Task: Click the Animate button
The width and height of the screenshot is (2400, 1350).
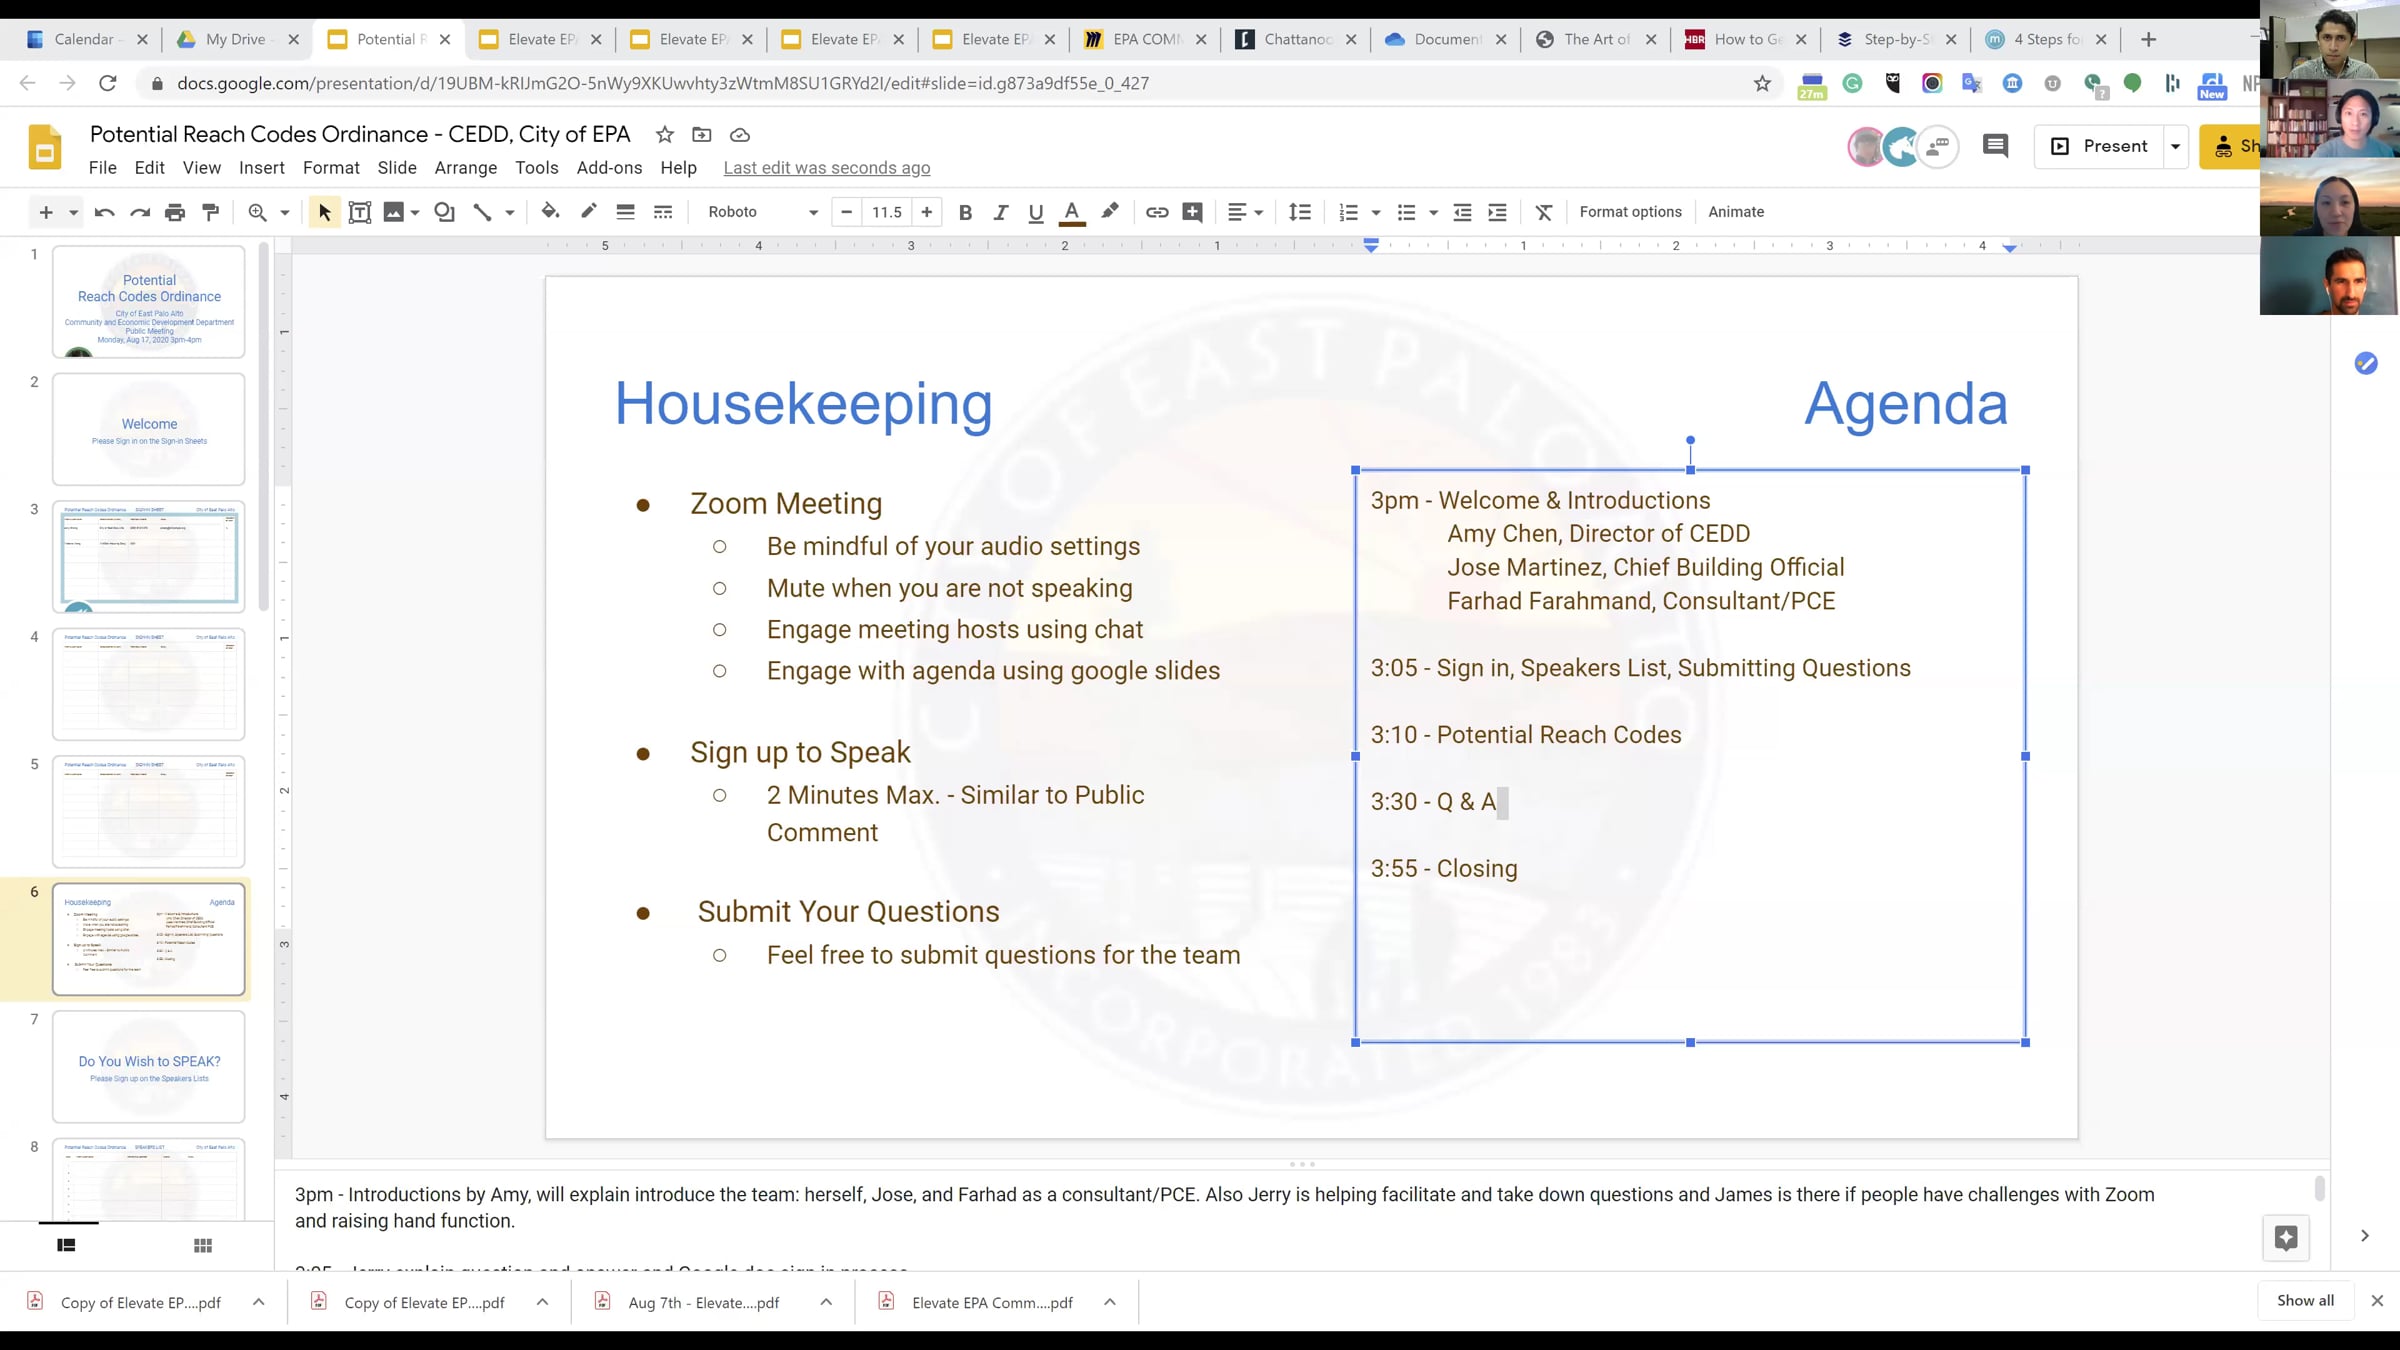Action: [x=1736, y=212]
